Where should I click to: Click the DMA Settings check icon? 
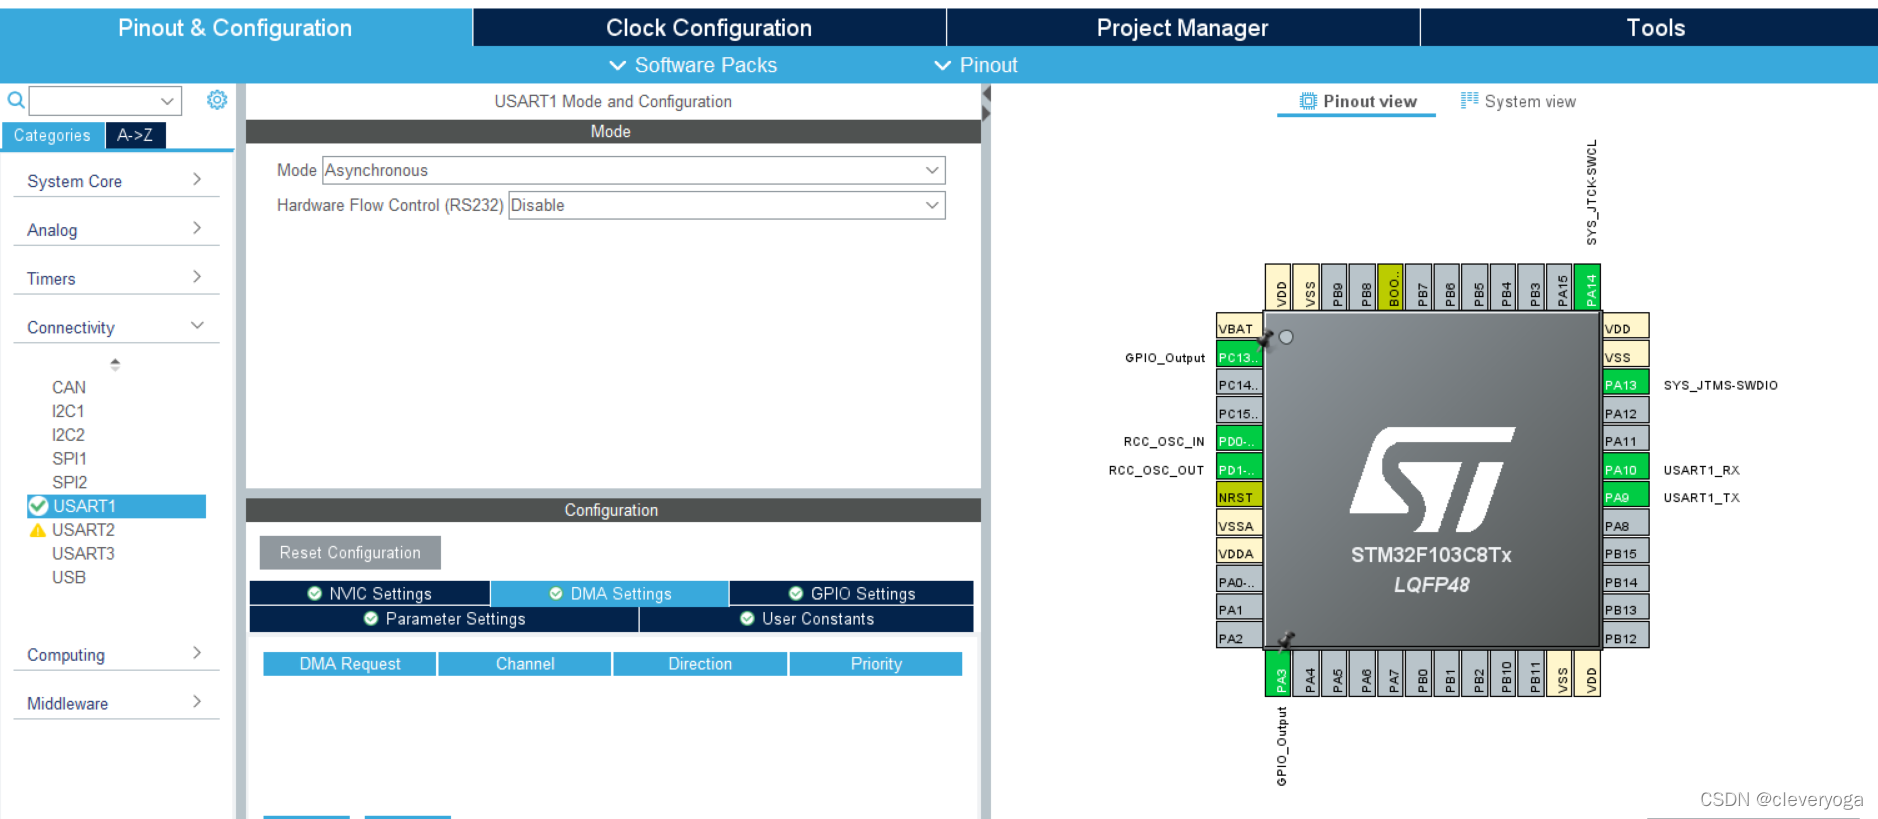pyautogui.click(x=556, y=593)
